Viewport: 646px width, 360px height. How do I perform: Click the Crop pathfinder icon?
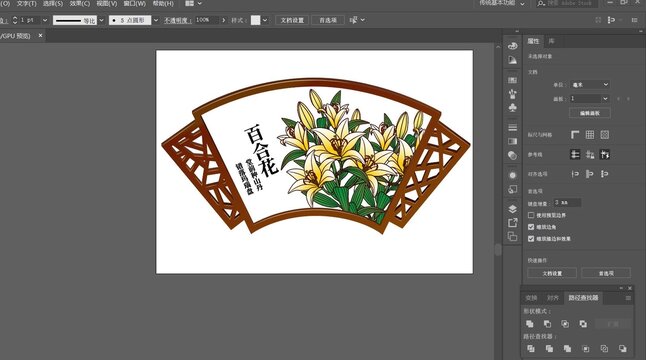585,348
